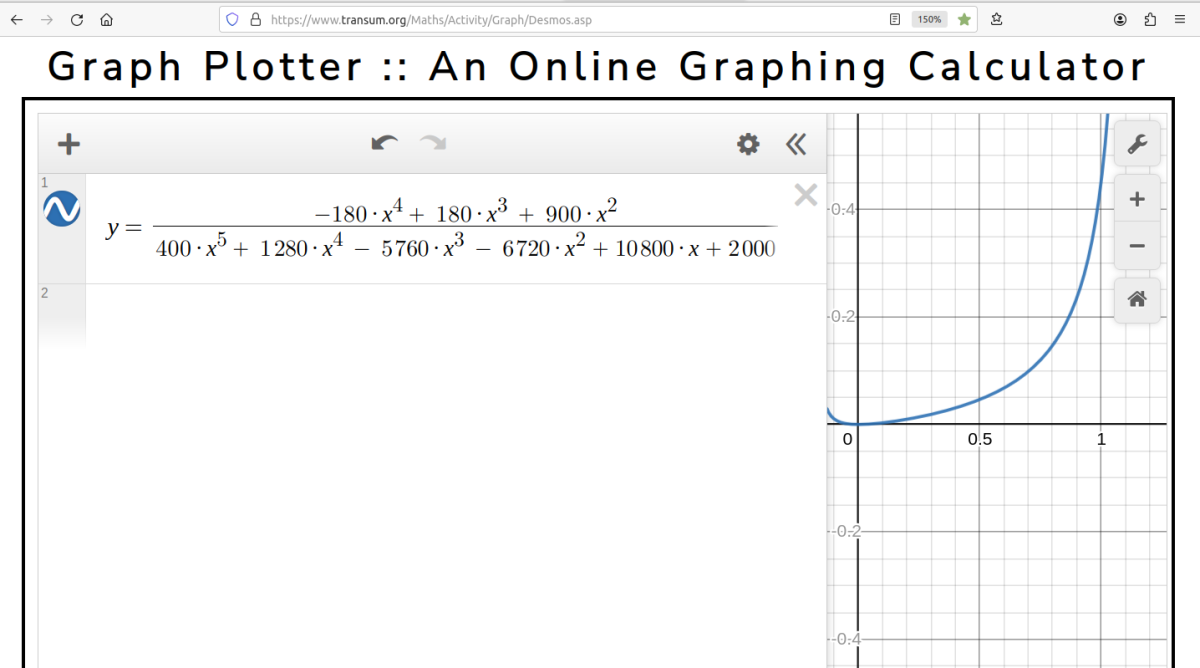The image size is (1200, 668).
Task: Toggle reader view icon in address bar
Action: (x=895, y=19)
